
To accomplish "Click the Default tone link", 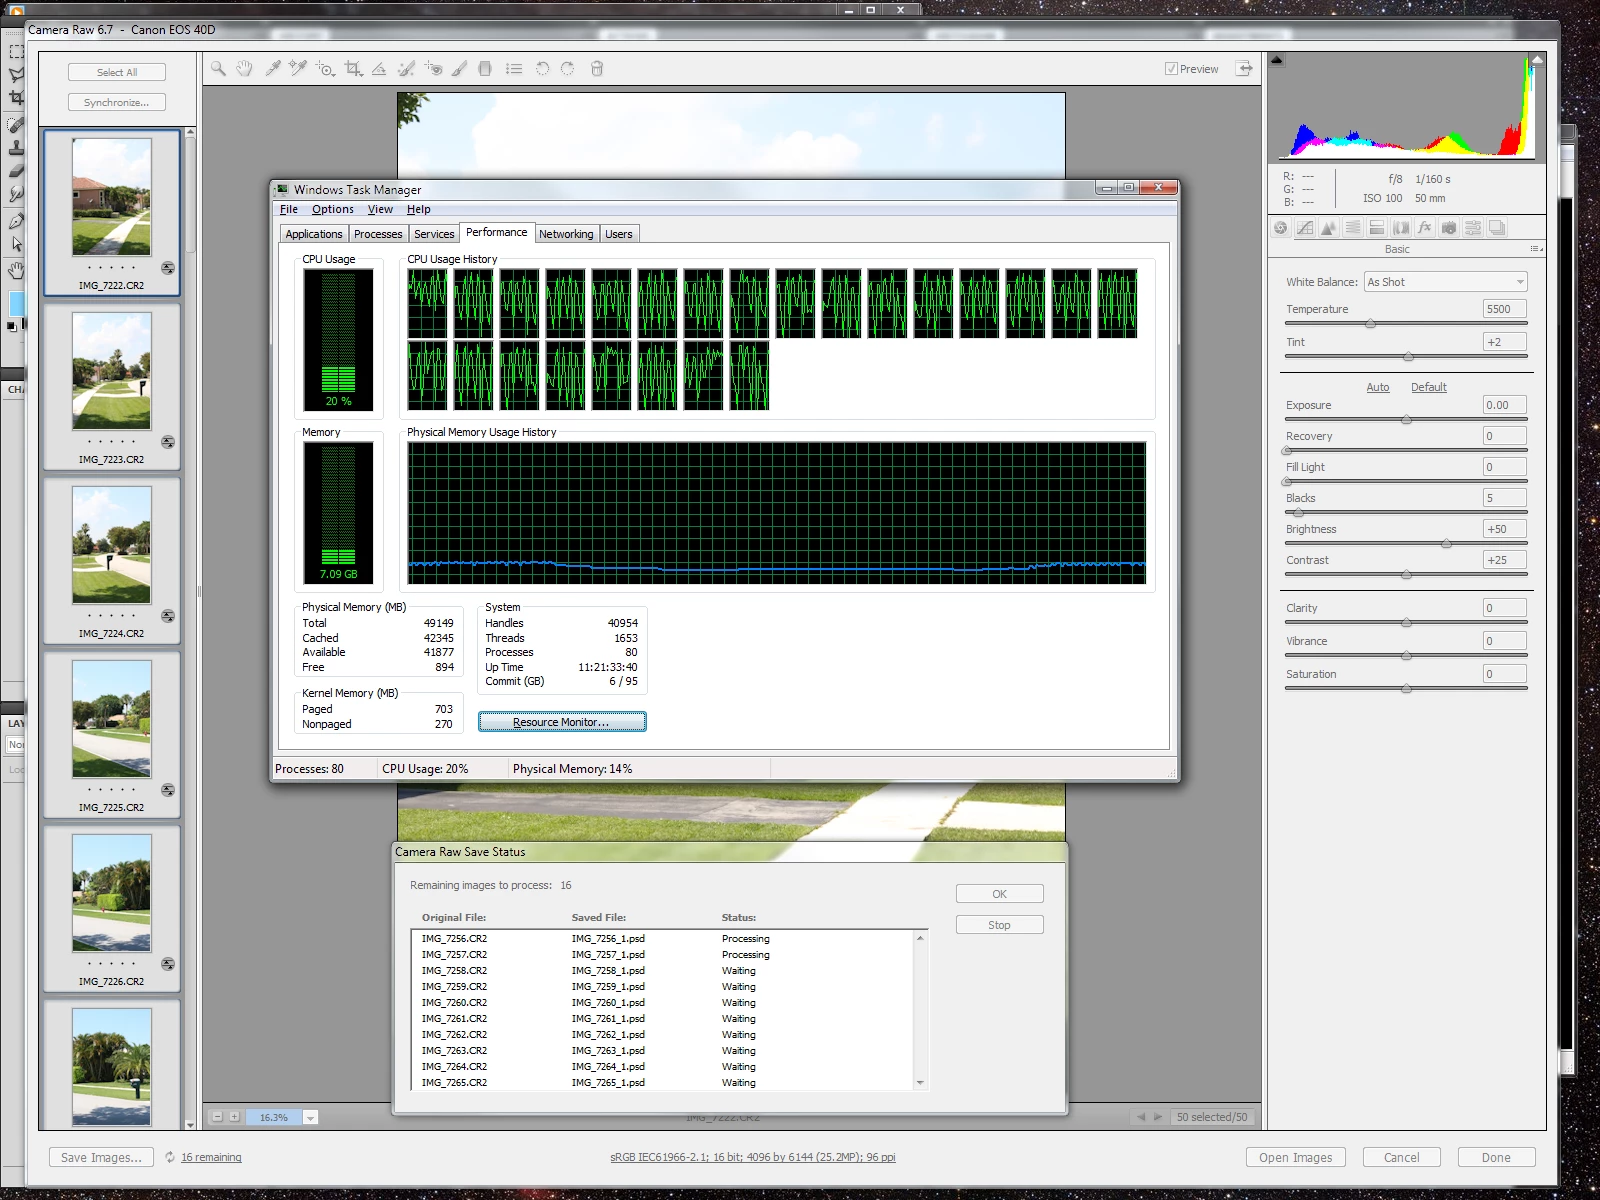I will click(1429, 387).
